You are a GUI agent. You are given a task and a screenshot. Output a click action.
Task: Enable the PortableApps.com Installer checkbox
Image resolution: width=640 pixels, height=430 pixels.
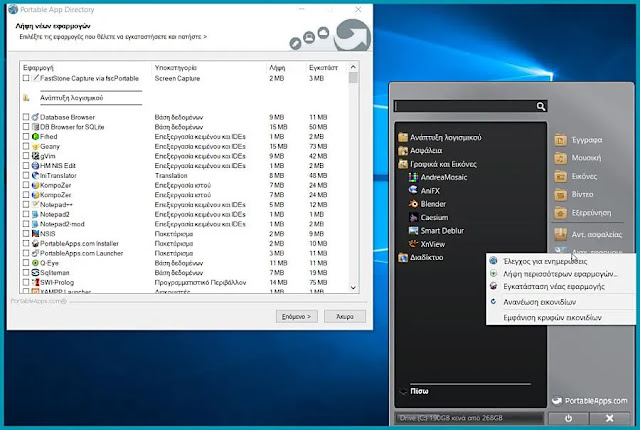26,244
